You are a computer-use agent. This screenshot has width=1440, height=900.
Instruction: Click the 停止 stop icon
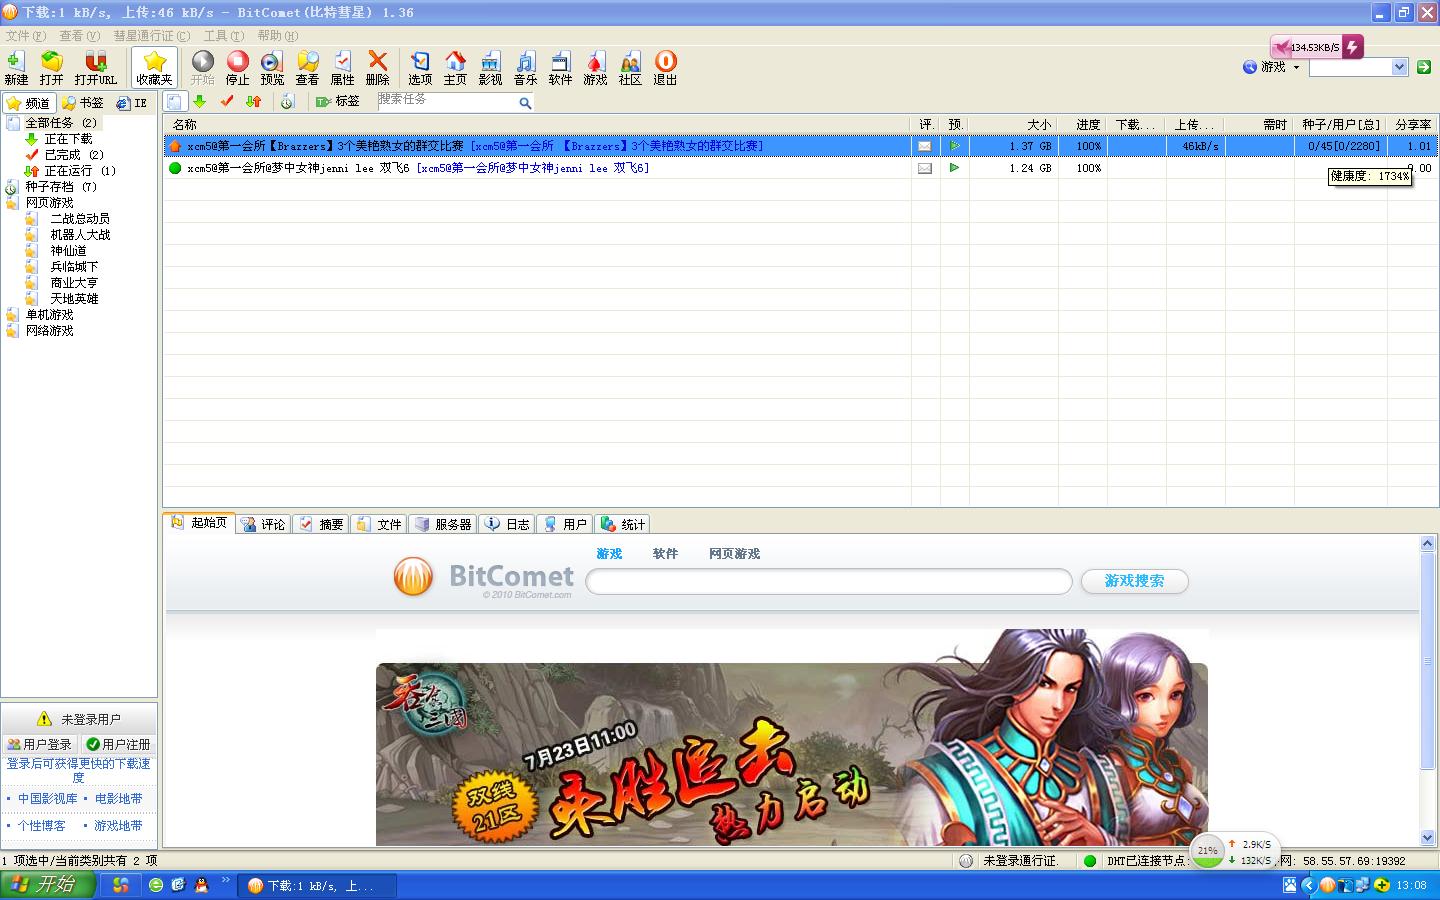(x=237, y=68)
